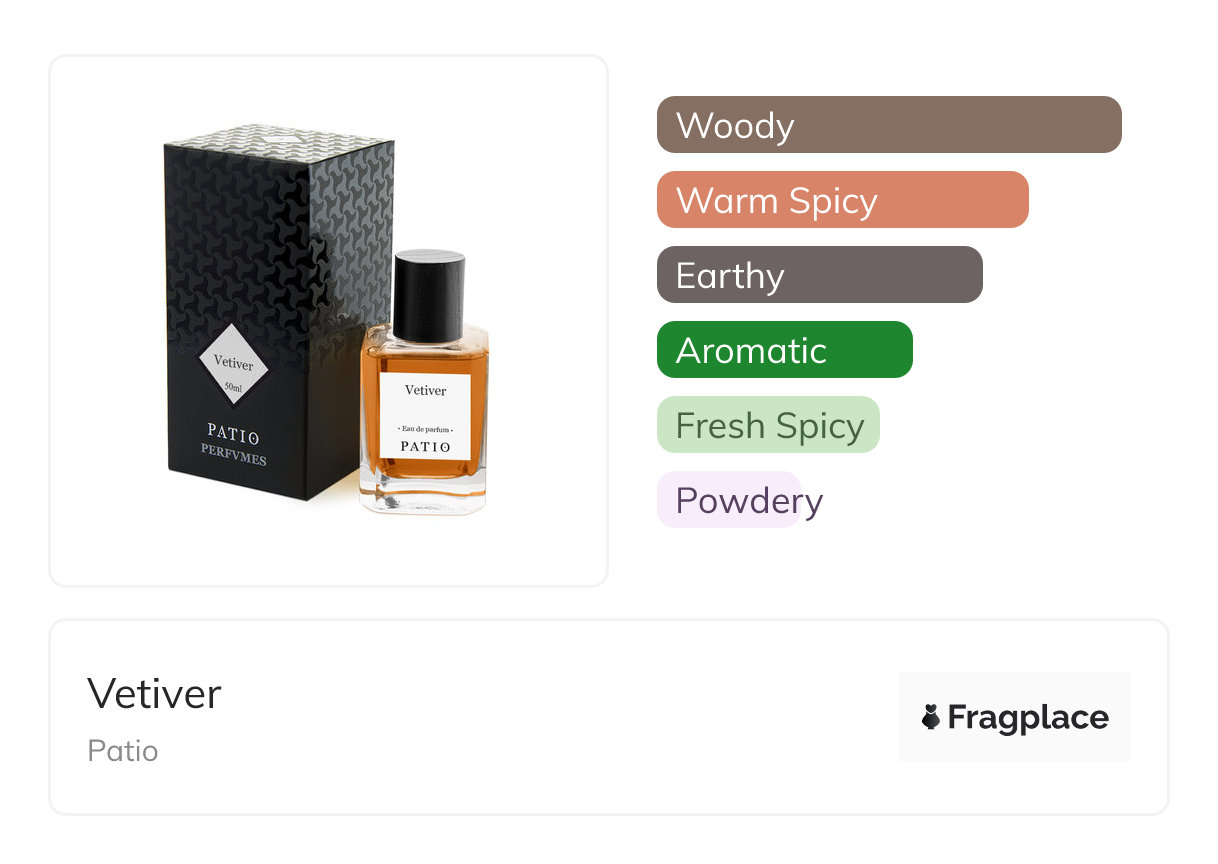The width and height of the screenshot is (1218, 864).
Task: Open the Vetiver fragrance title link
Action: pyautogui.click(x=154, y=693)
